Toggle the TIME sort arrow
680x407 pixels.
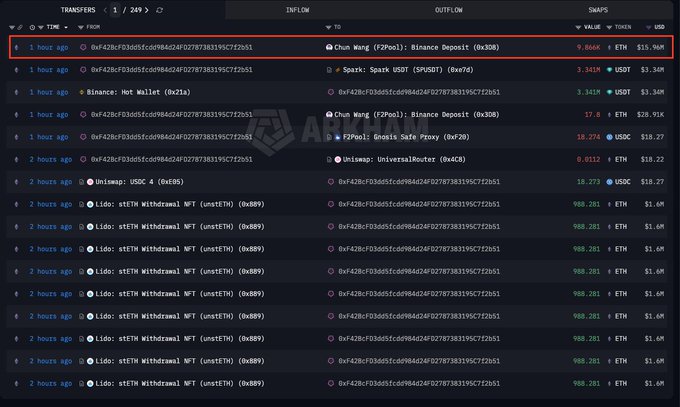coord(66,27)
